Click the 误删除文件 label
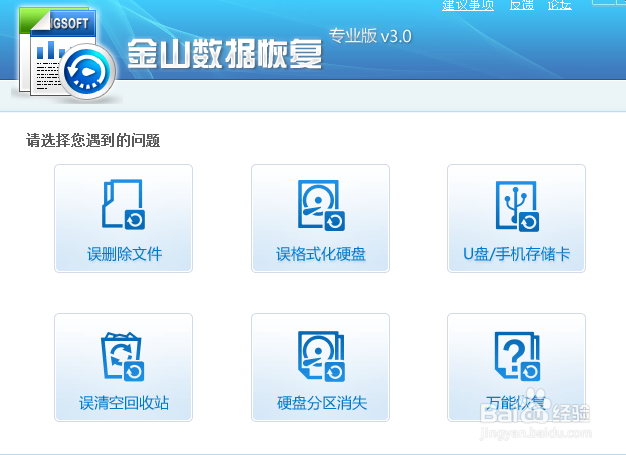Screen dimensions: 626x455 pos(125,254)
